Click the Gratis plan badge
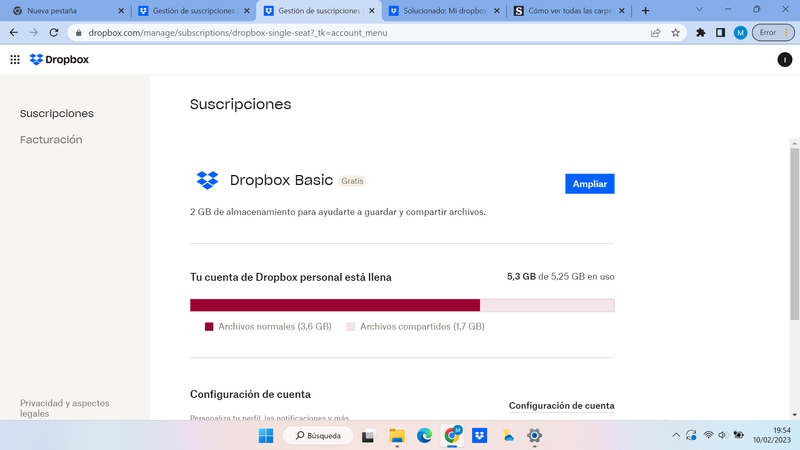This screenshot has height=450, width=800. tap(352, 181)
